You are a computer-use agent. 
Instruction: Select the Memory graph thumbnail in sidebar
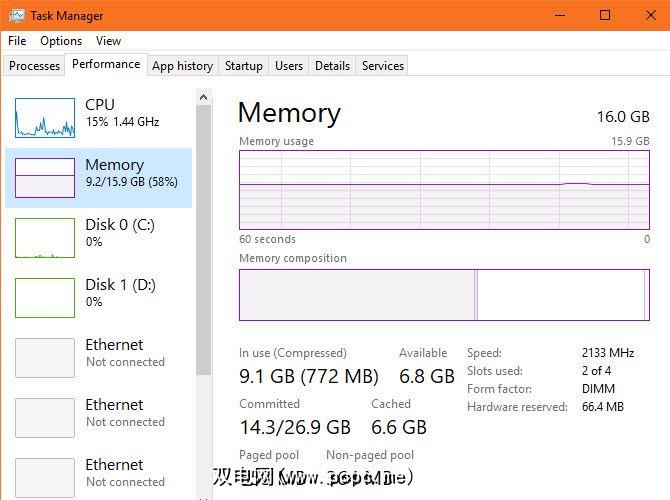point(45,178)
